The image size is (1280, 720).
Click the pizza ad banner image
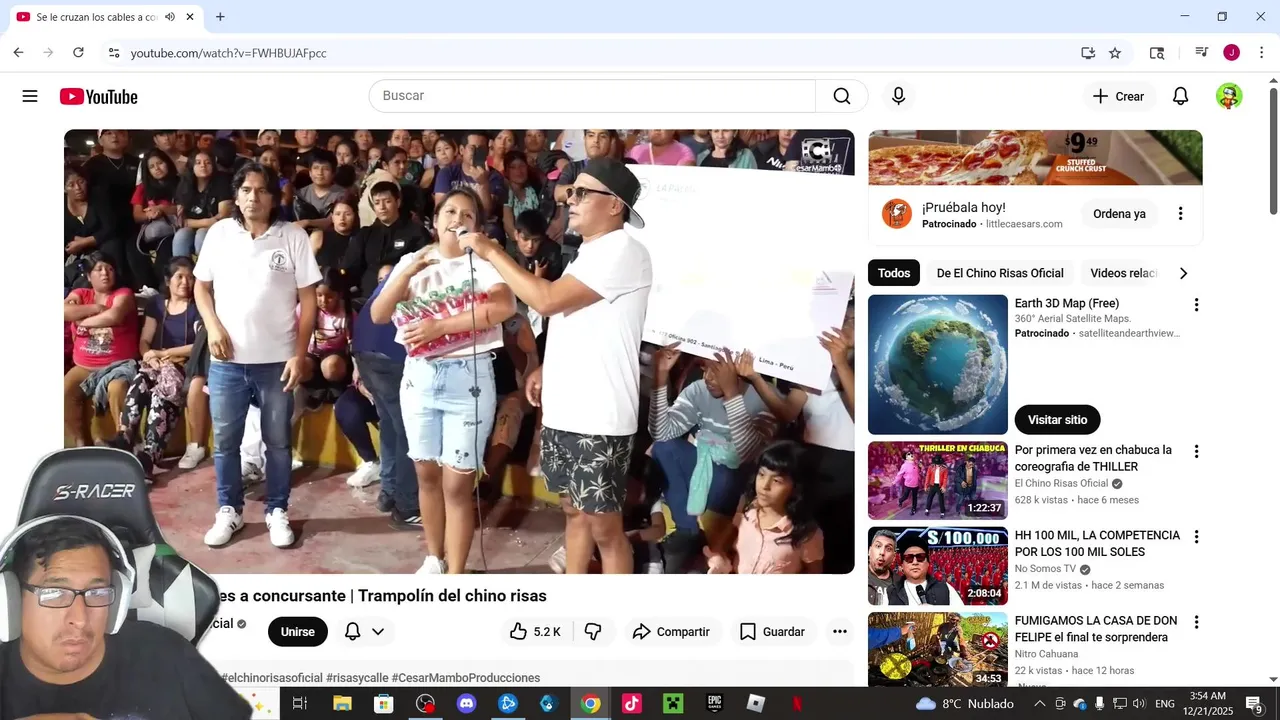(x=1035, y=158)
